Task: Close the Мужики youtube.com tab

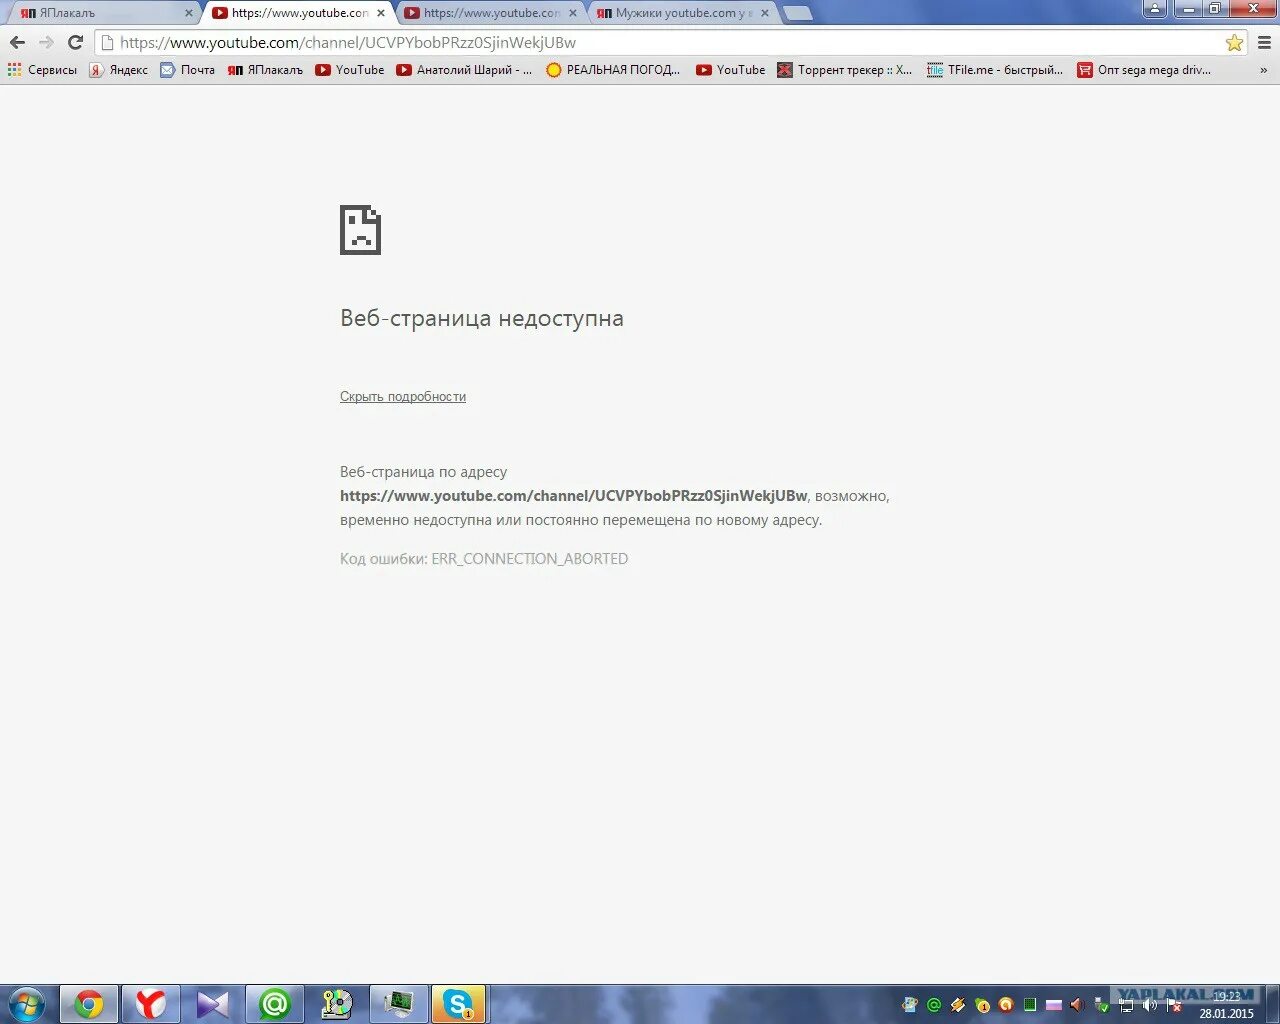Action: (765, 13)
